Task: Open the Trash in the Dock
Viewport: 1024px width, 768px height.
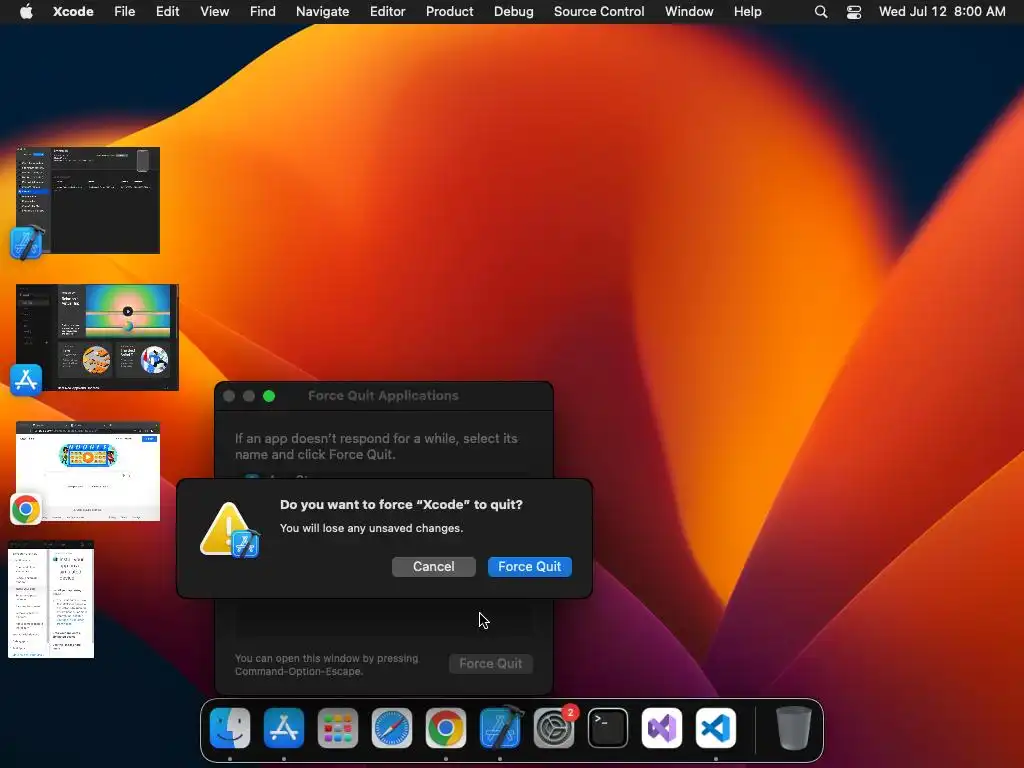Action: tap(793, 728)
